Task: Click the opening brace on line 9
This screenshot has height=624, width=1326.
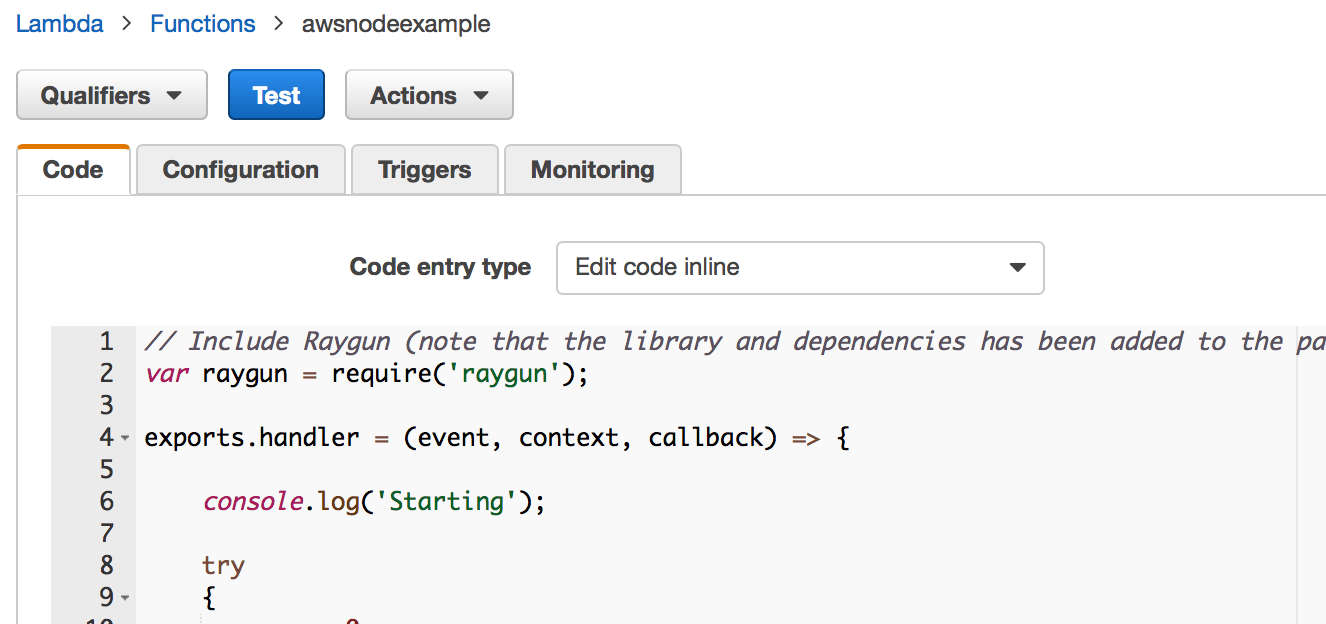Action: coord(209,598)
